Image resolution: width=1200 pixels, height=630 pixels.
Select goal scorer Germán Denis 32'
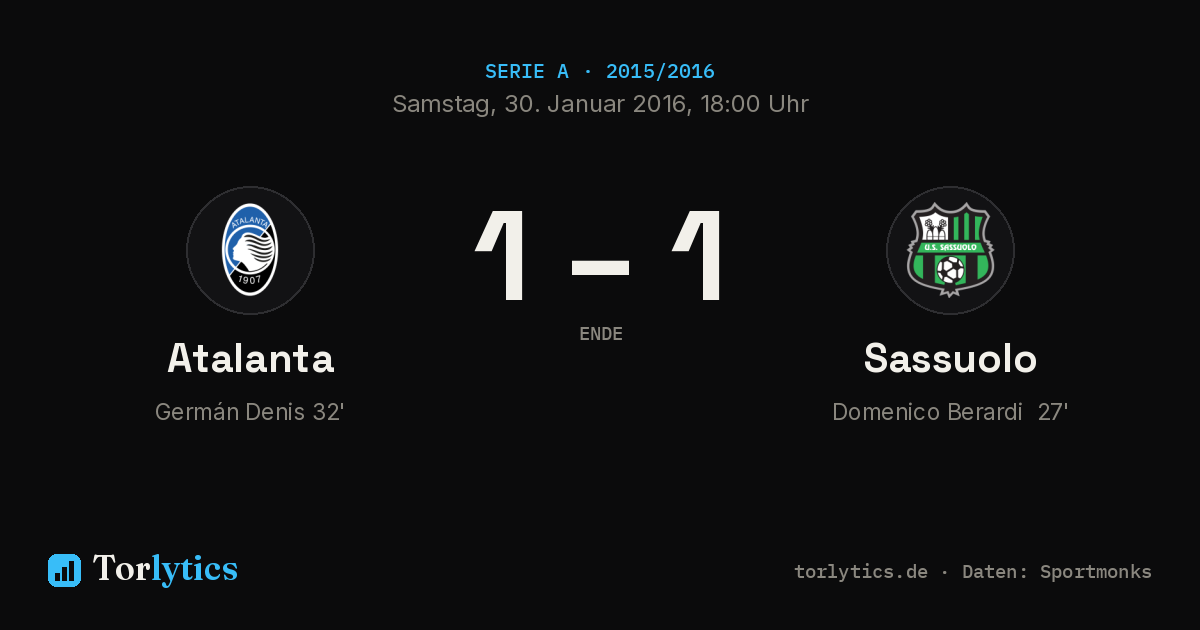click(x=250, y=412)
